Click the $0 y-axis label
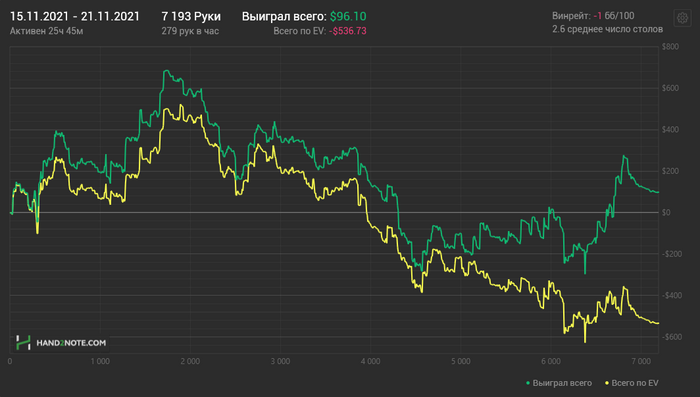 point(666,213)
